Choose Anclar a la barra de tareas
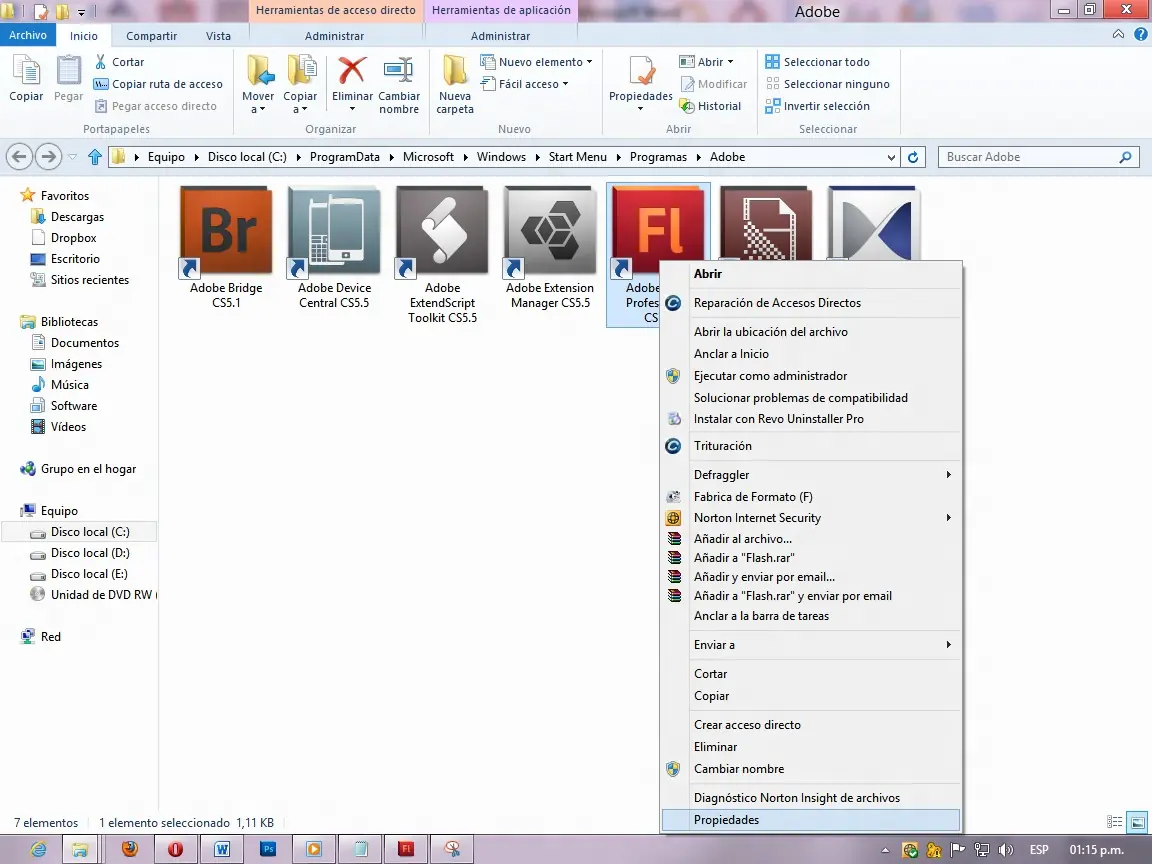Viewport: 1152px width, 864px height. point(812,616)
